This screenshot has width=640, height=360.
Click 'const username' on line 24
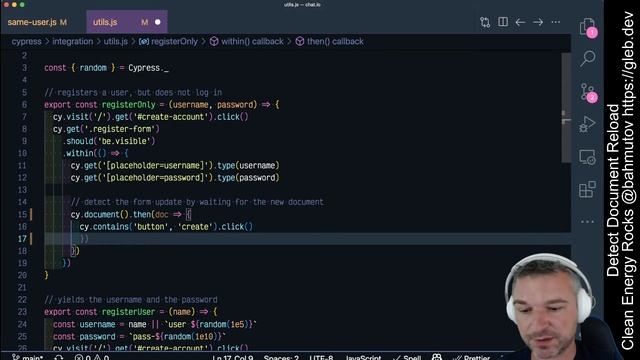[x=84, y=324]
